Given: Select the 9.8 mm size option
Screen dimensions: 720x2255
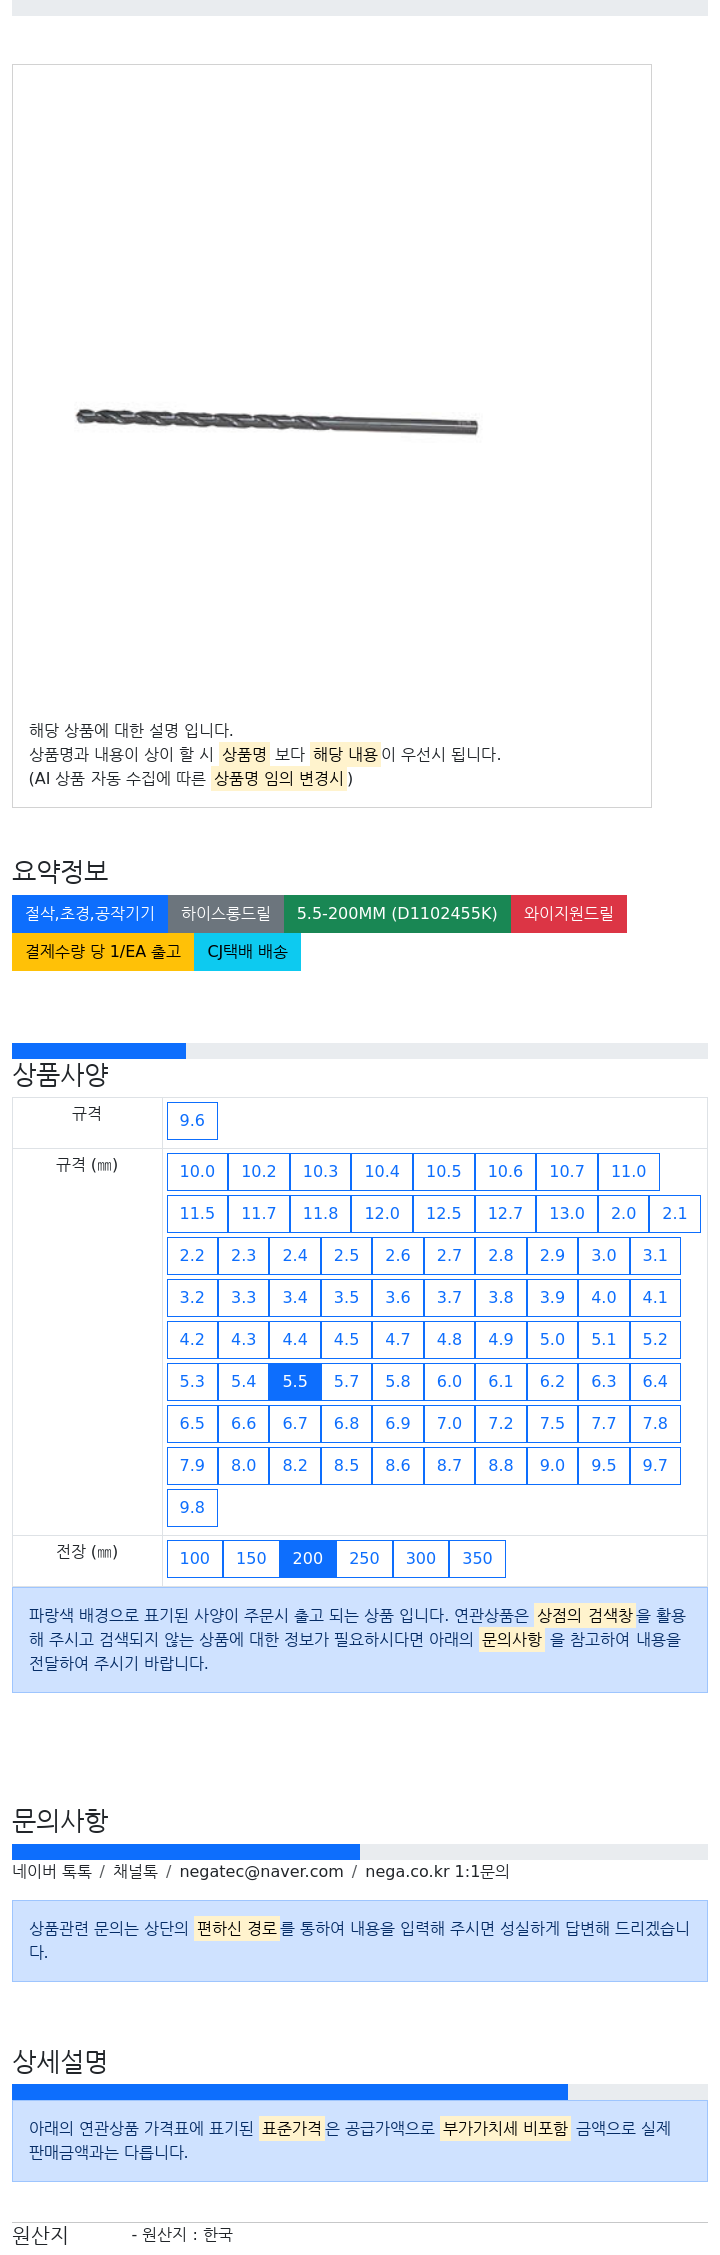Looking at the screenshot, I should pyautogui.click(x=192, y=1508).
